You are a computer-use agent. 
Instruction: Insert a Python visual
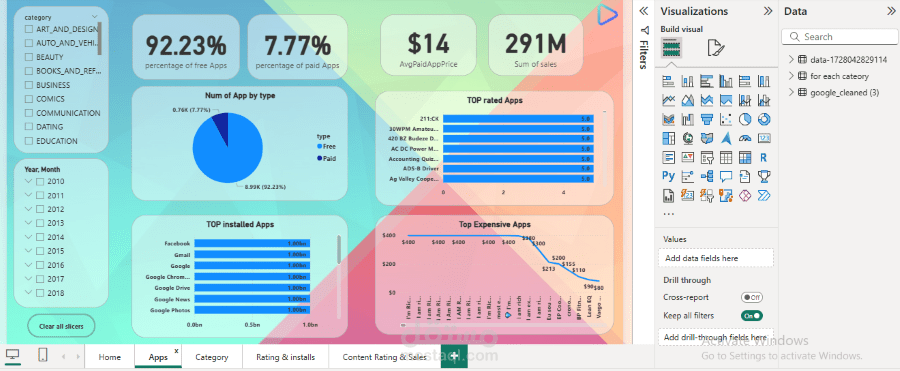668,176
